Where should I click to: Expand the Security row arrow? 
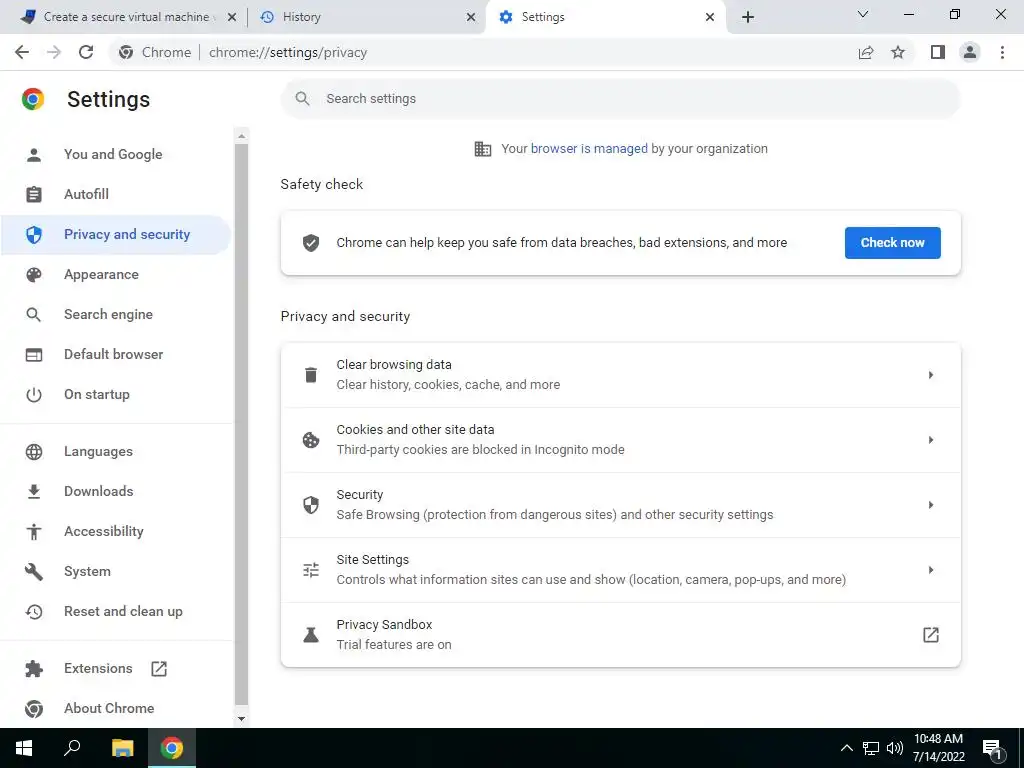tap(931, 505)
